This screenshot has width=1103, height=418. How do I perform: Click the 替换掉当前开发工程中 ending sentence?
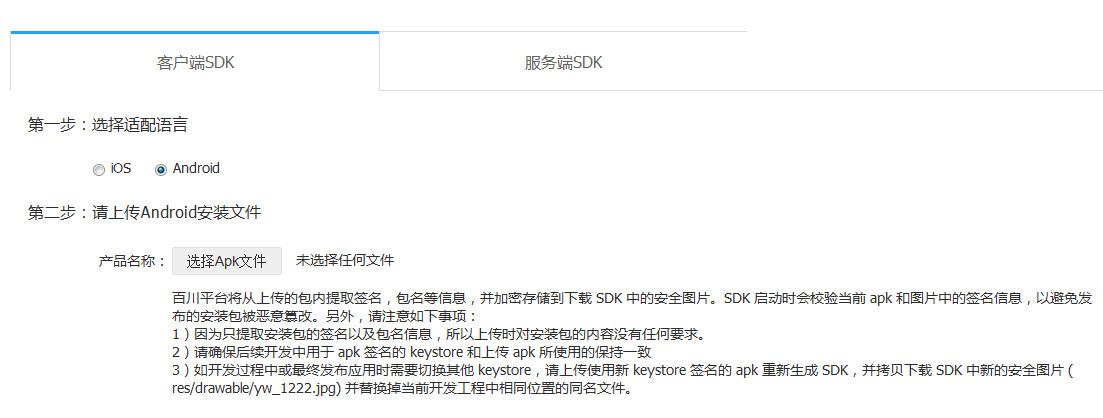coord(488,389)
